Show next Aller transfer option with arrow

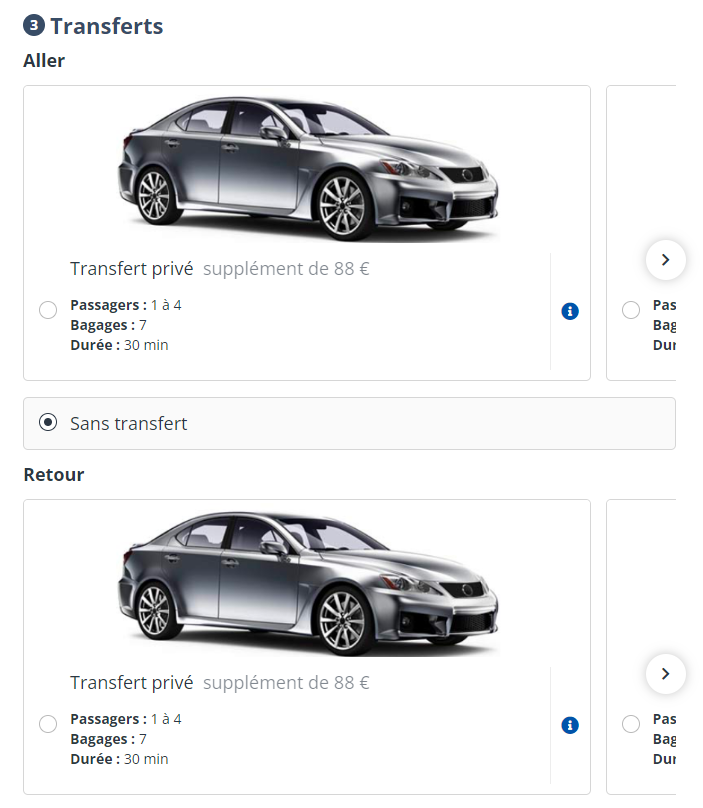tap(666, 260)
